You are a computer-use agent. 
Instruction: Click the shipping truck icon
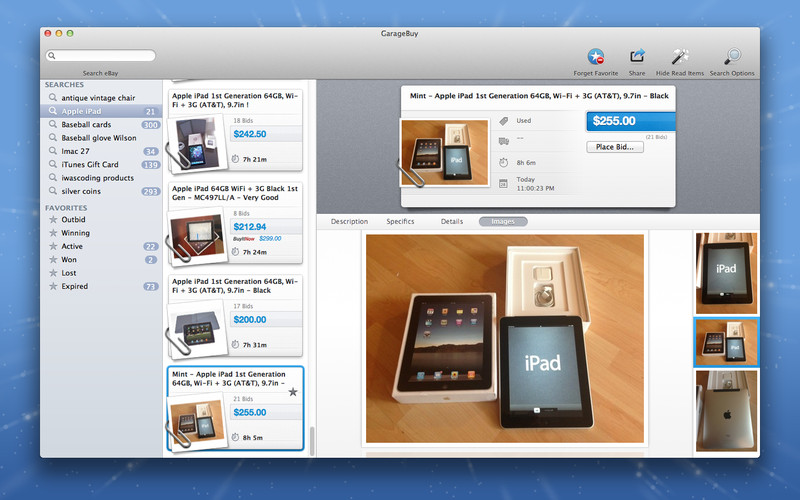pyautogui.click(x=504, y=141)
